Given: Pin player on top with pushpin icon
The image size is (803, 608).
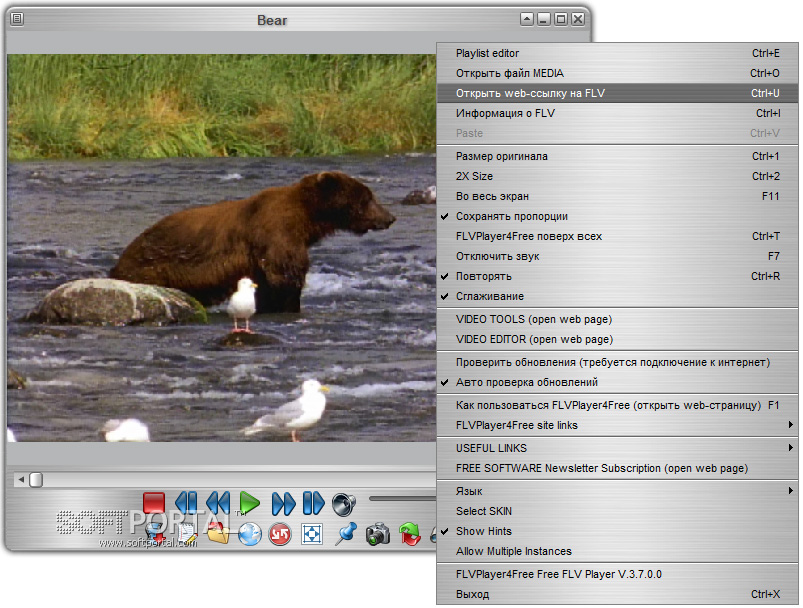Looking at the screenshot, I should (x=346, y=534).
